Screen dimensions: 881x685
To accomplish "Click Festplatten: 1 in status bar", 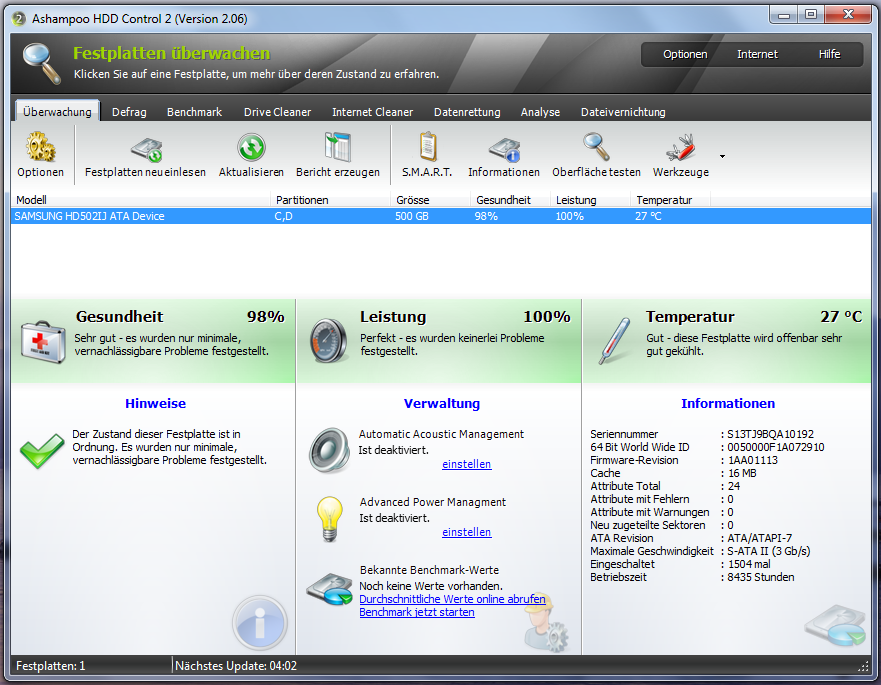I will (x=51, y=666).
